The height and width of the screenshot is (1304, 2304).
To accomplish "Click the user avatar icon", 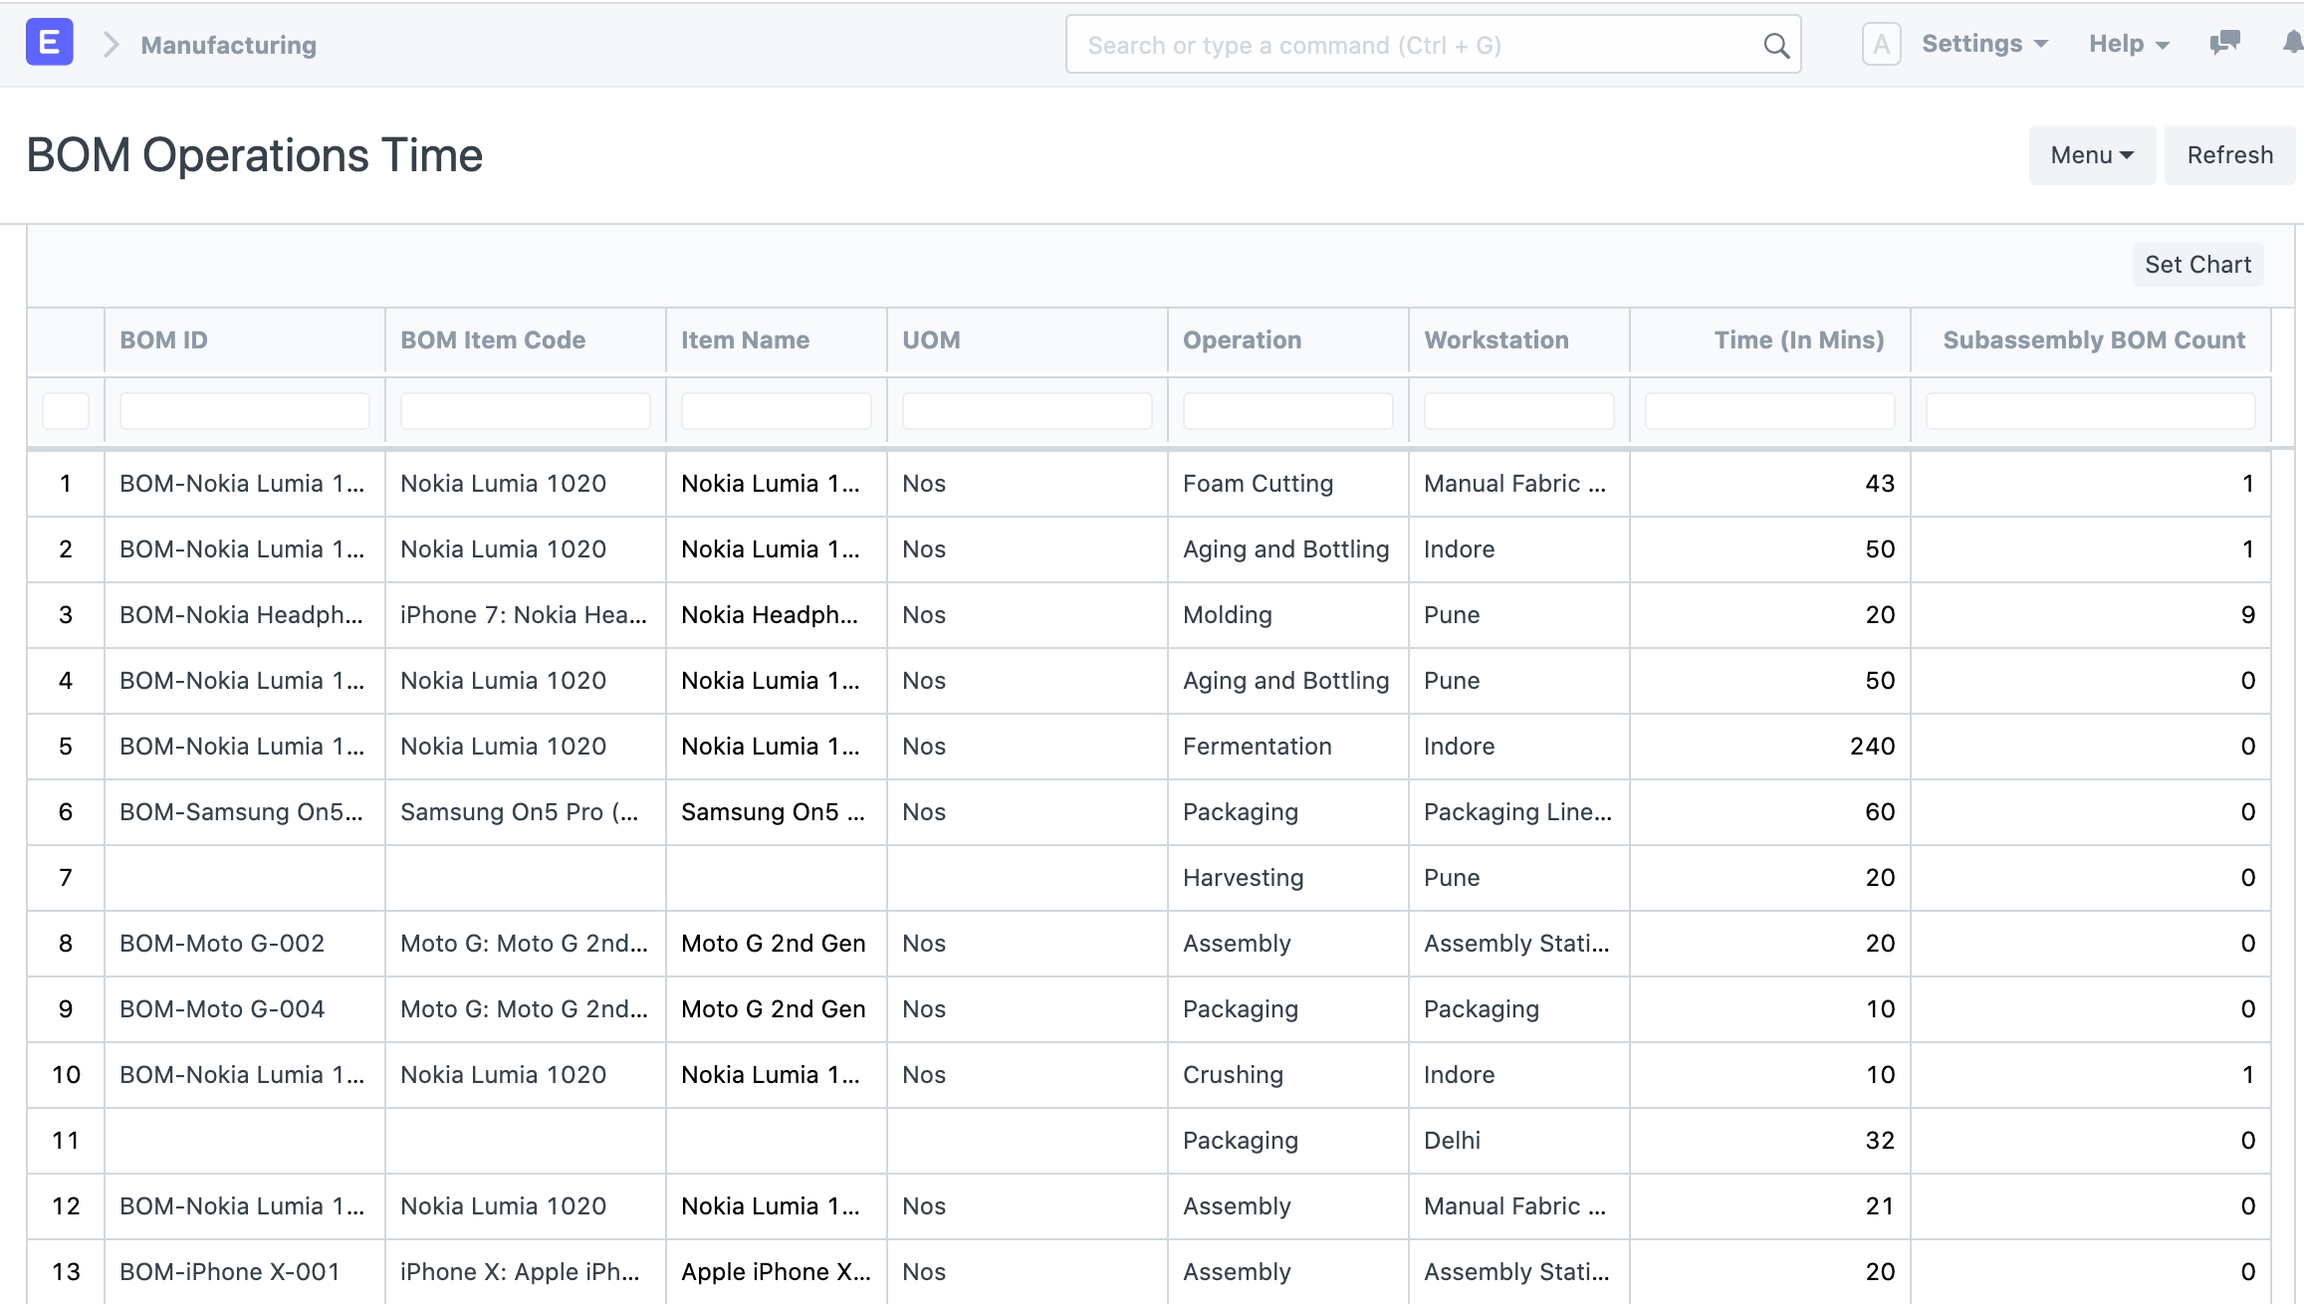I will point(1880,44).
